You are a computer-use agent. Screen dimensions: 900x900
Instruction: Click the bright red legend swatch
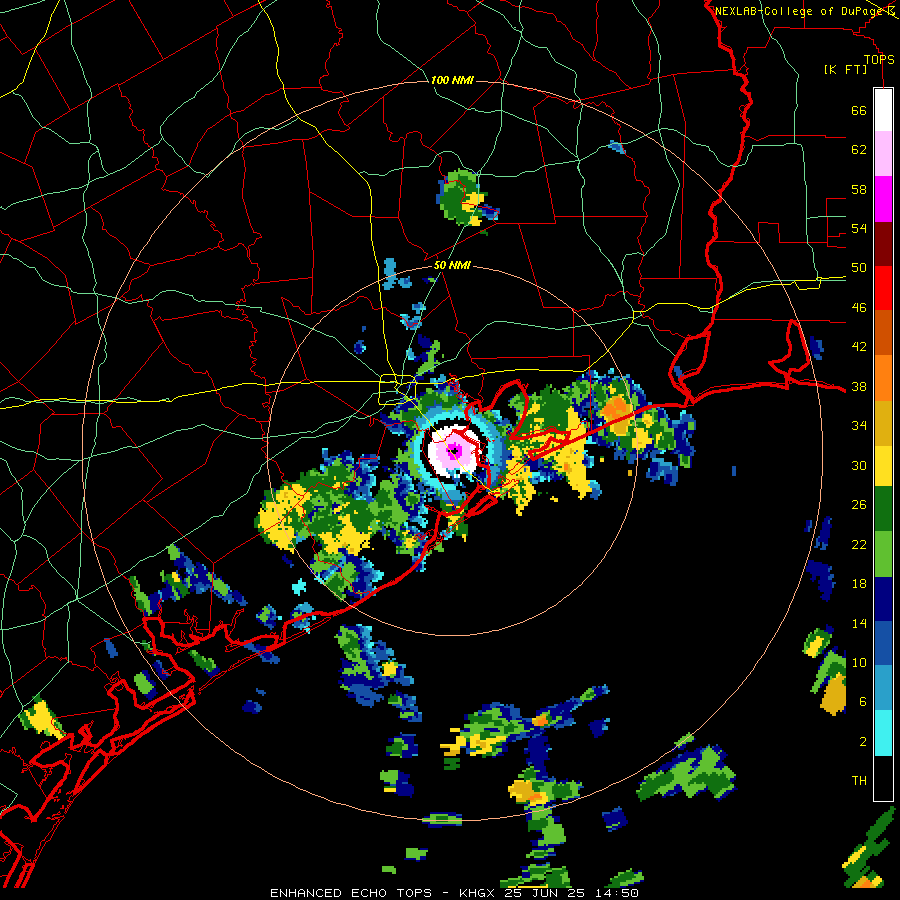(x=883, y=288)
